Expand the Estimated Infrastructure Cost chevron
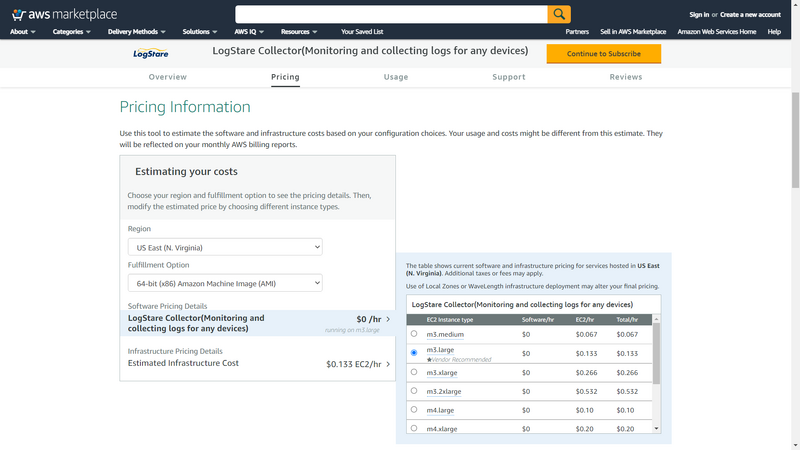Viewport: 800px width, 450px height. (x=388, y=364)
